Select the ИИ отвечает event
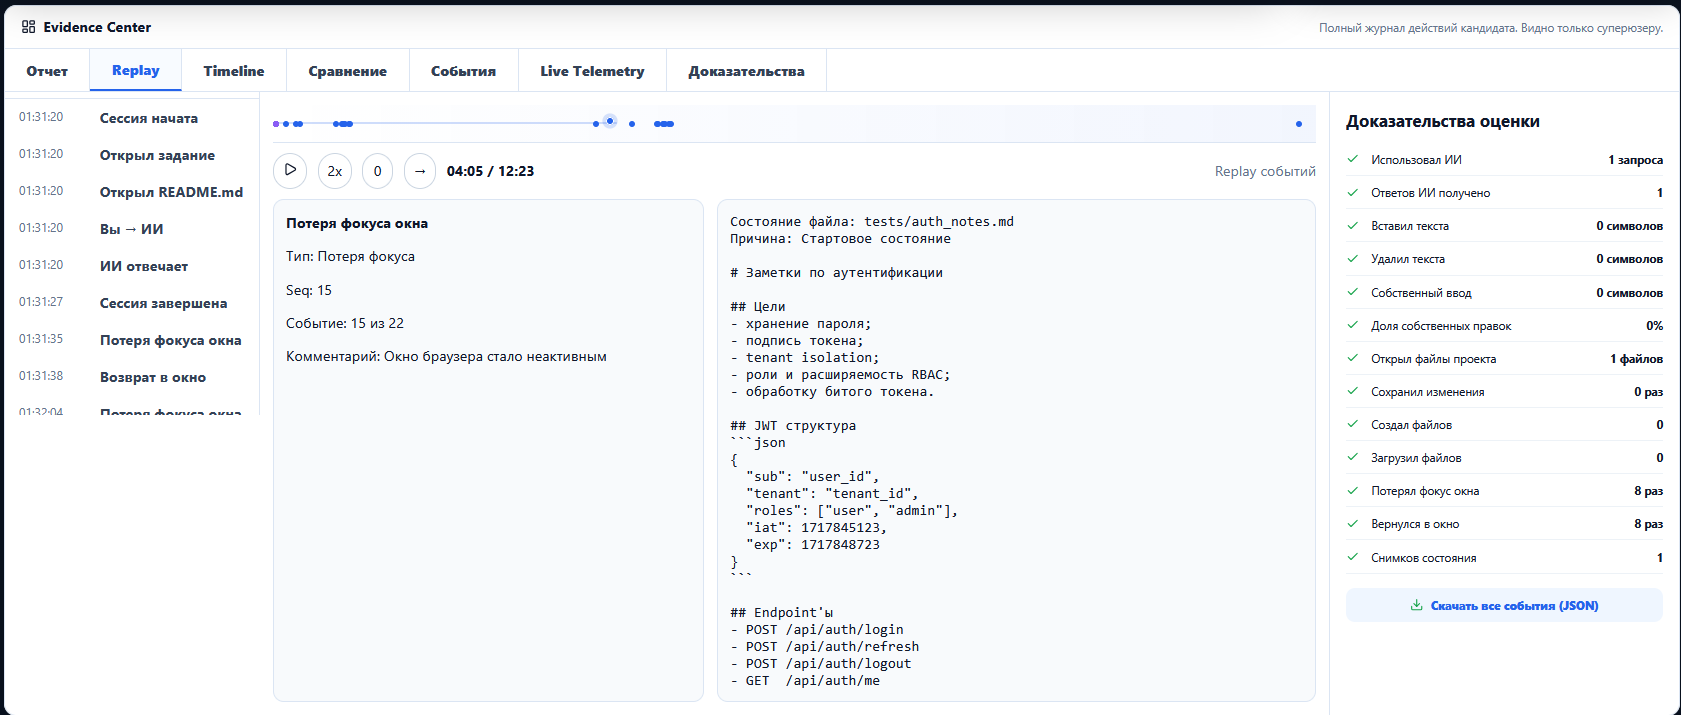The width and height of the screenshot is (1681, 715). tap(132, 266)
